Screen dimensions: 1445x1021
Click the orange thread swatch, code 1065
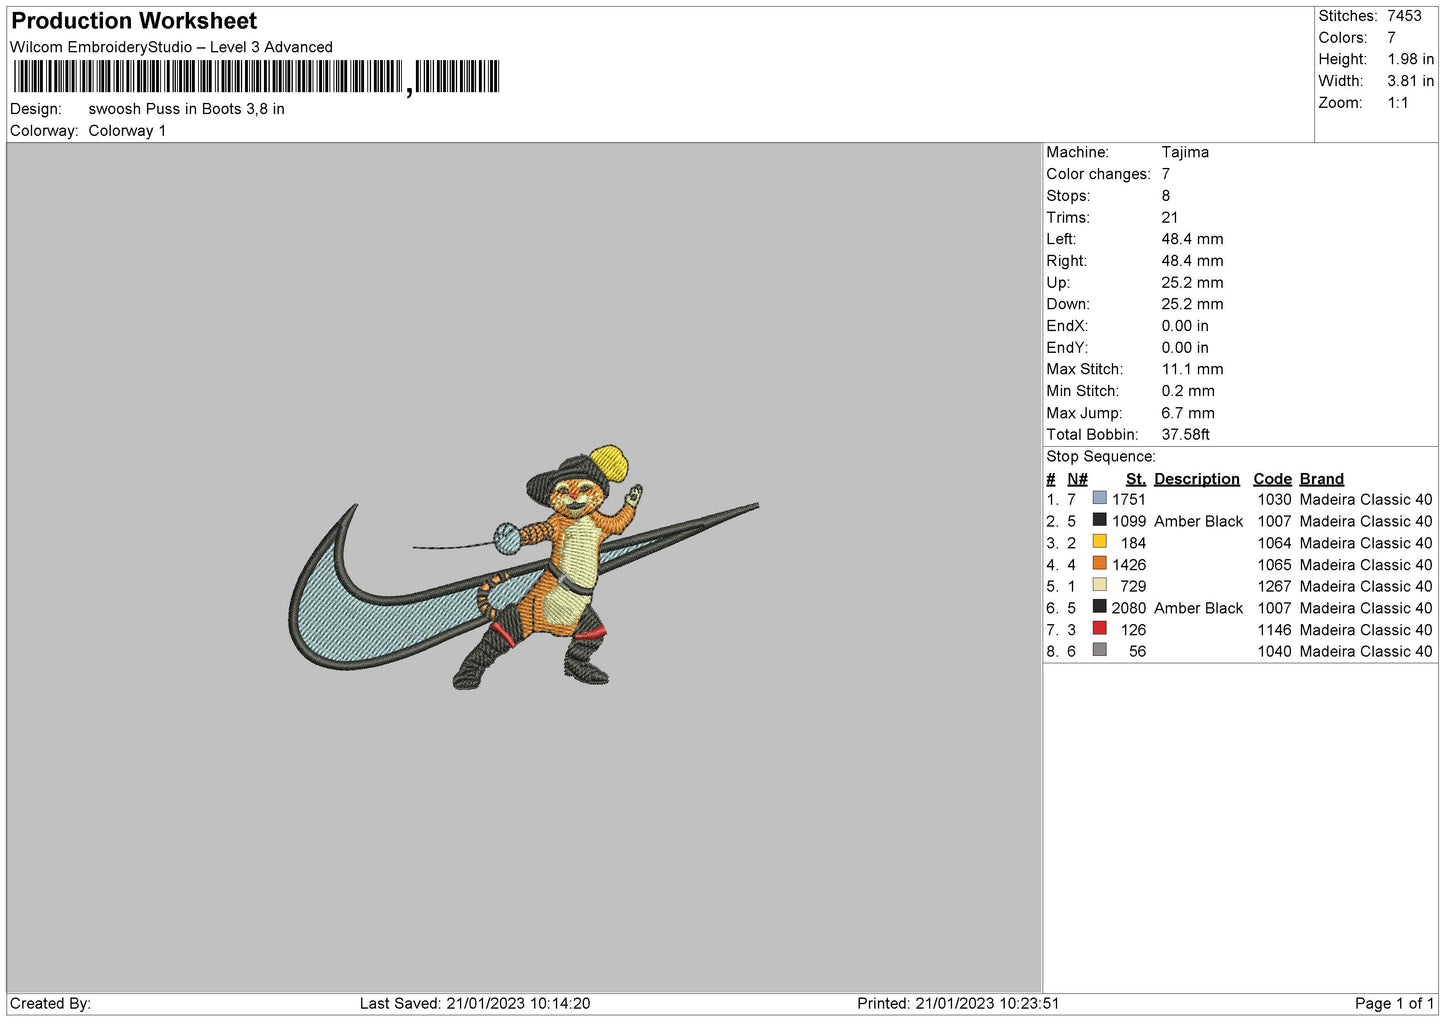coord(1100,564)
